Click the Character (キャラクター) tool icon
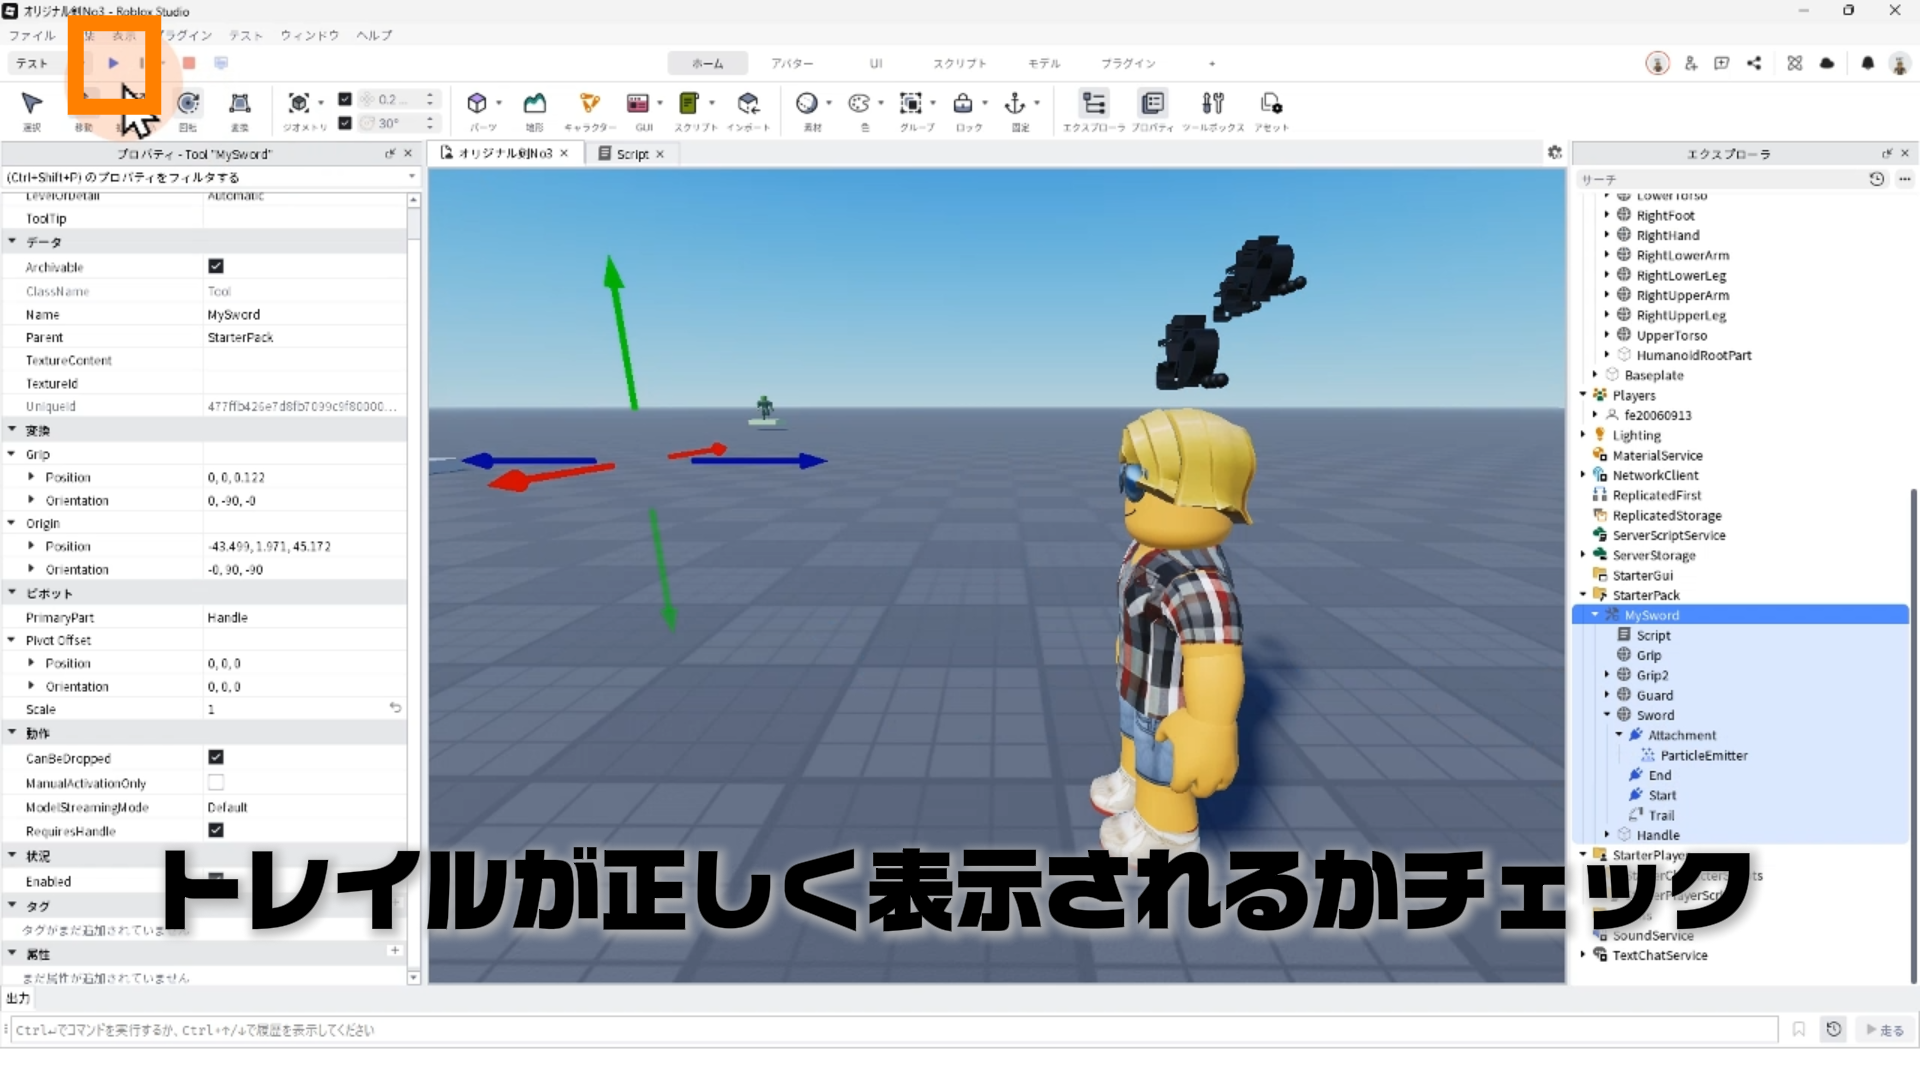This screenshot has width=1920, height=1080. pos(589,104)
